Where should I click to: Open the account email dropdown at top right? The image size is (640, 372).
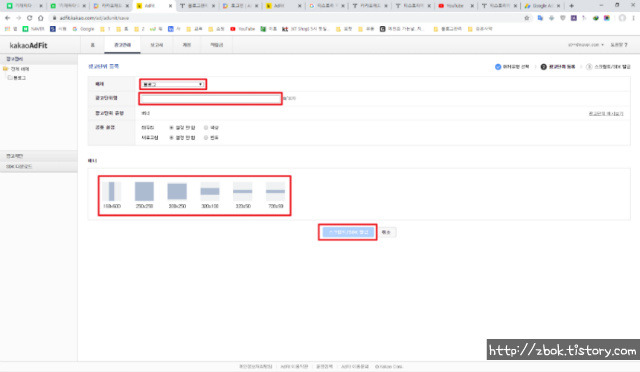pyautogui.click(x=586, y=45)
